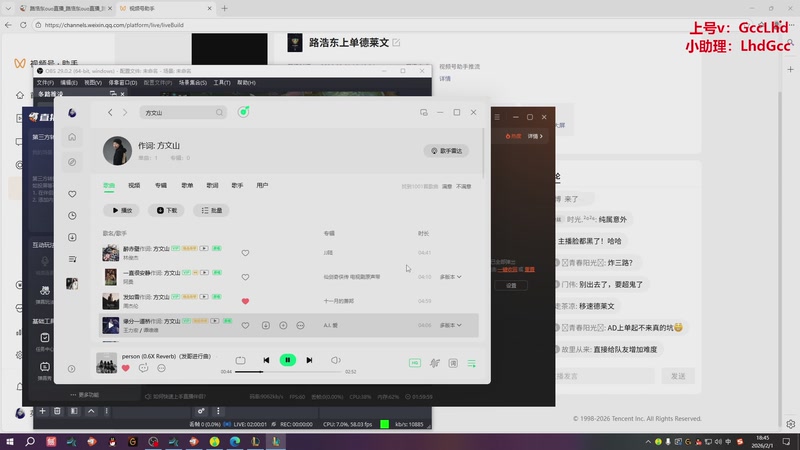Open the OBS 文件(F) menu

pyautogui.click(x=45, y=83)
